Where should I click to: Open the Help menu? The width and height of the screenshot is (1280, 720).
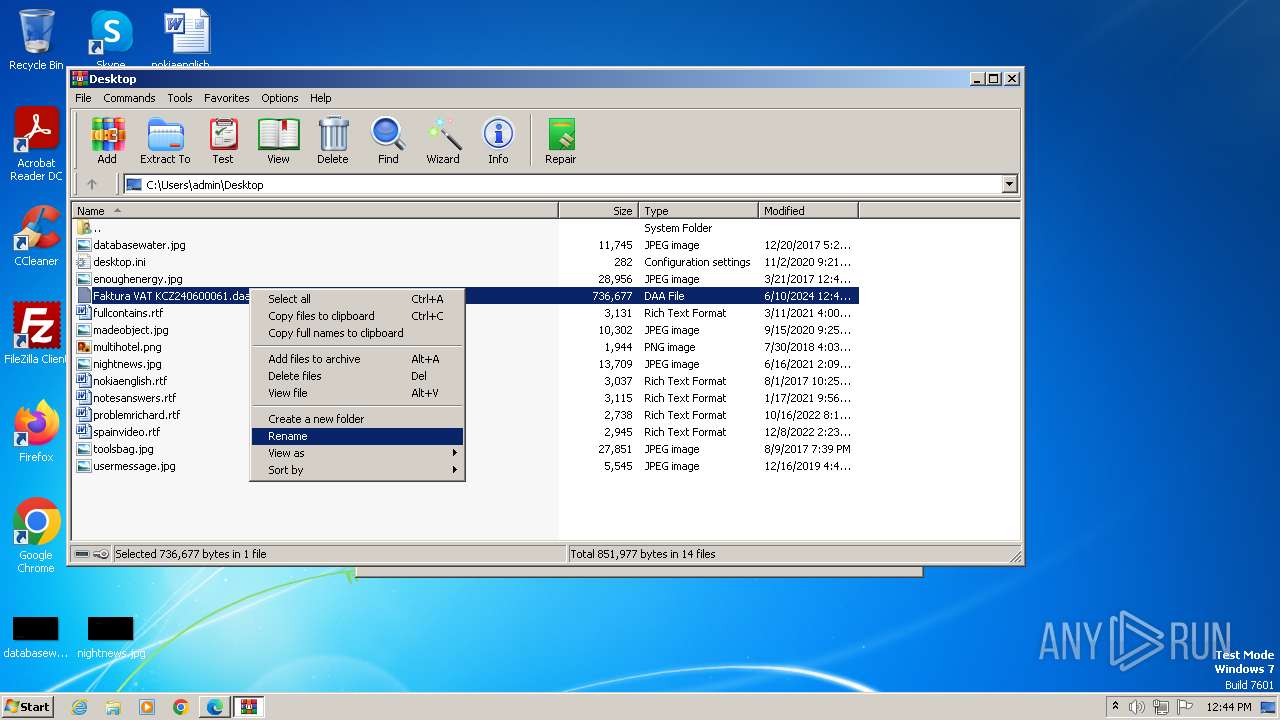pos(320,98)
